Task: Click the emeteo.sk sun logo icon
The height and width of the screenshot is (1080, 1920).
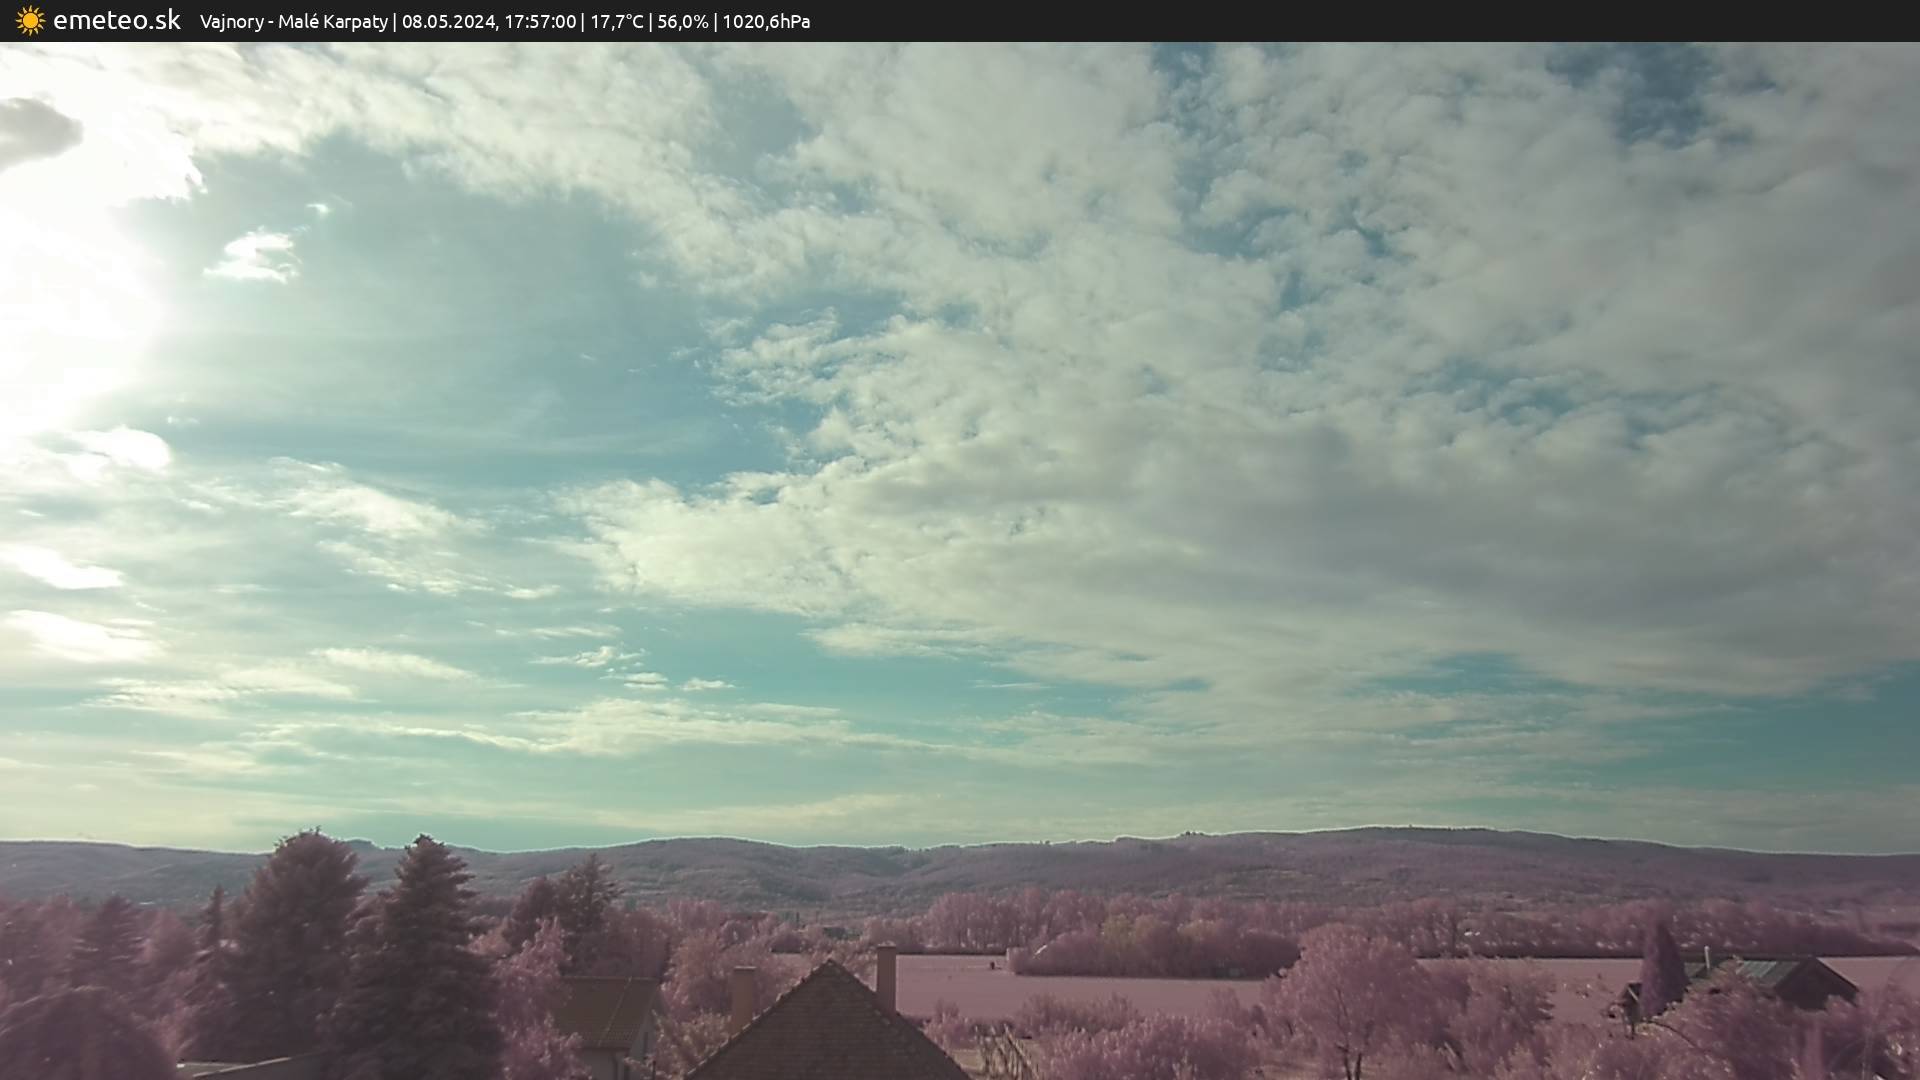Action: click(30, 21)
